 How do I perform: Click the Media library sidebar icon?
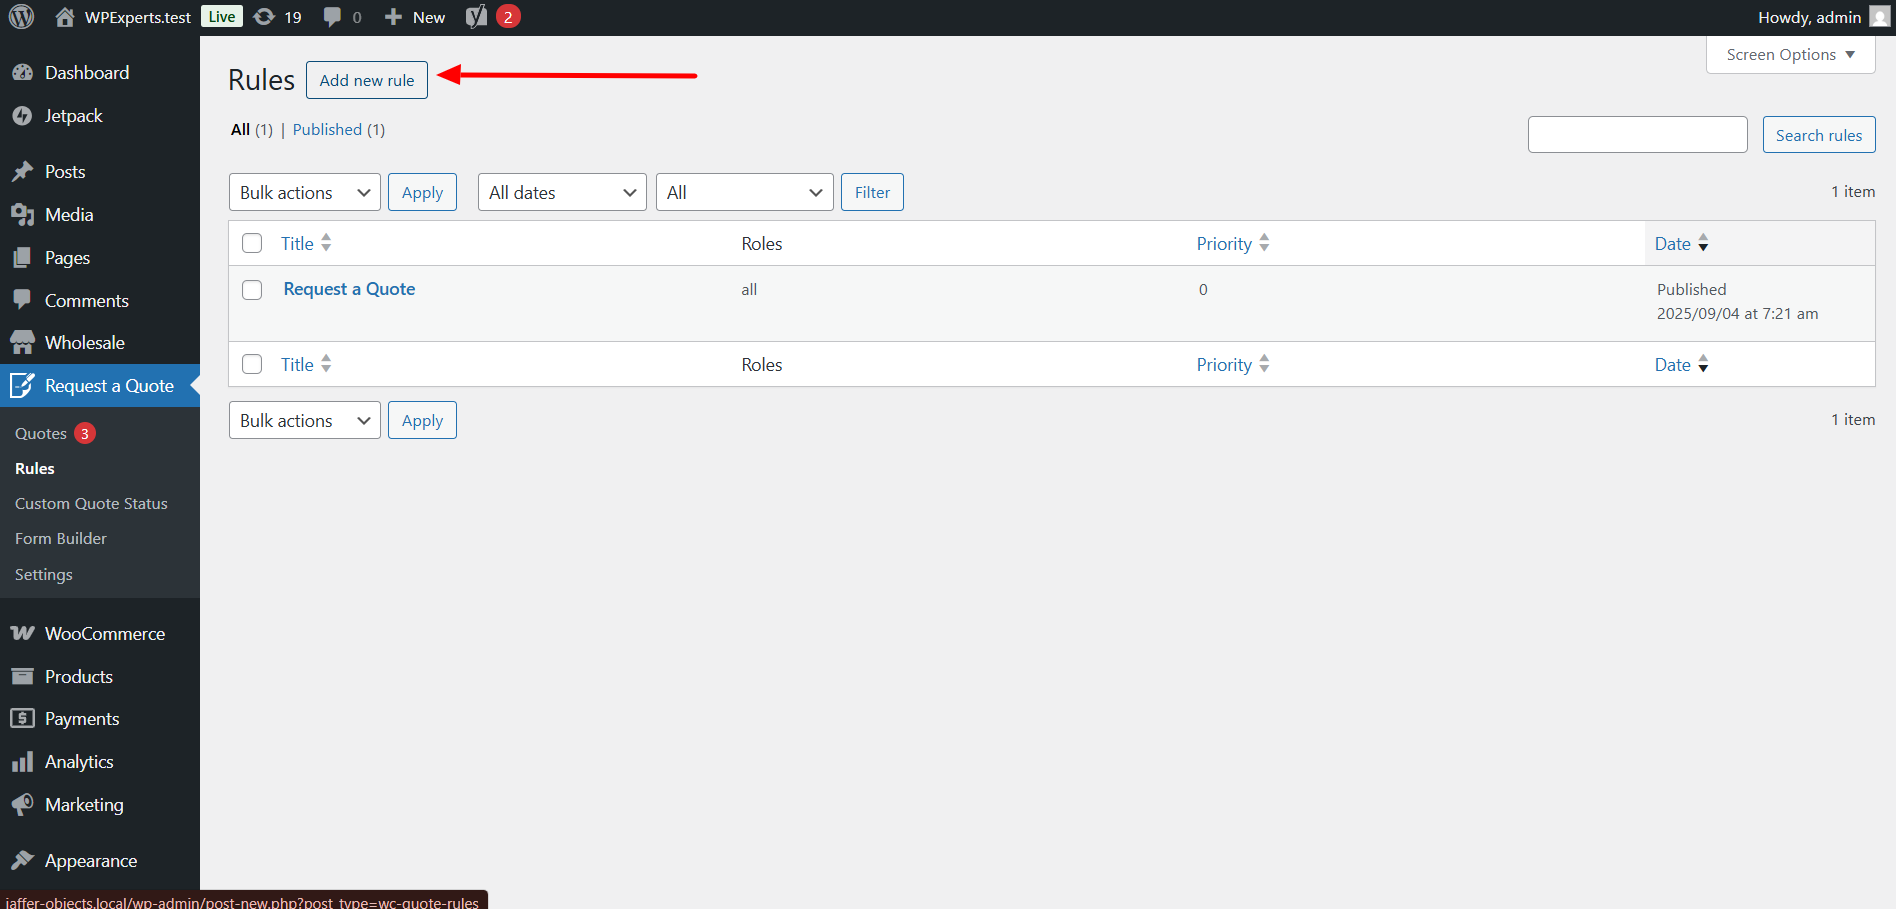tap(23, 214)
